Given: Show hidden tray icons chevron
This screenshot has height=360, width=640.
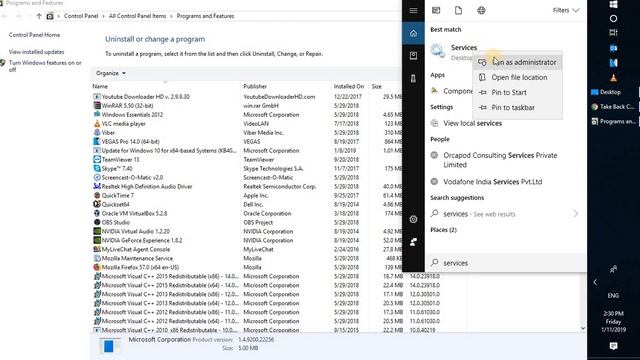Looking at the screenshot, I should coord(595,282).
